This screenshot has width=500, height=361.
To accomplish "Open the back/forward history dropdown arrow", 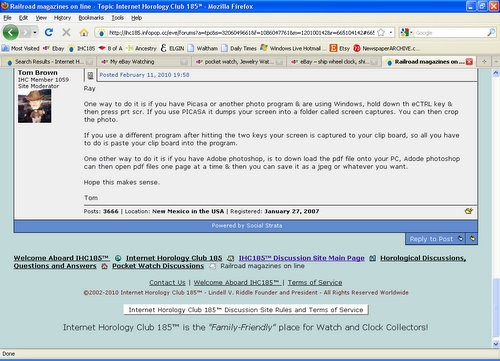I will click(x=35, y=32).
